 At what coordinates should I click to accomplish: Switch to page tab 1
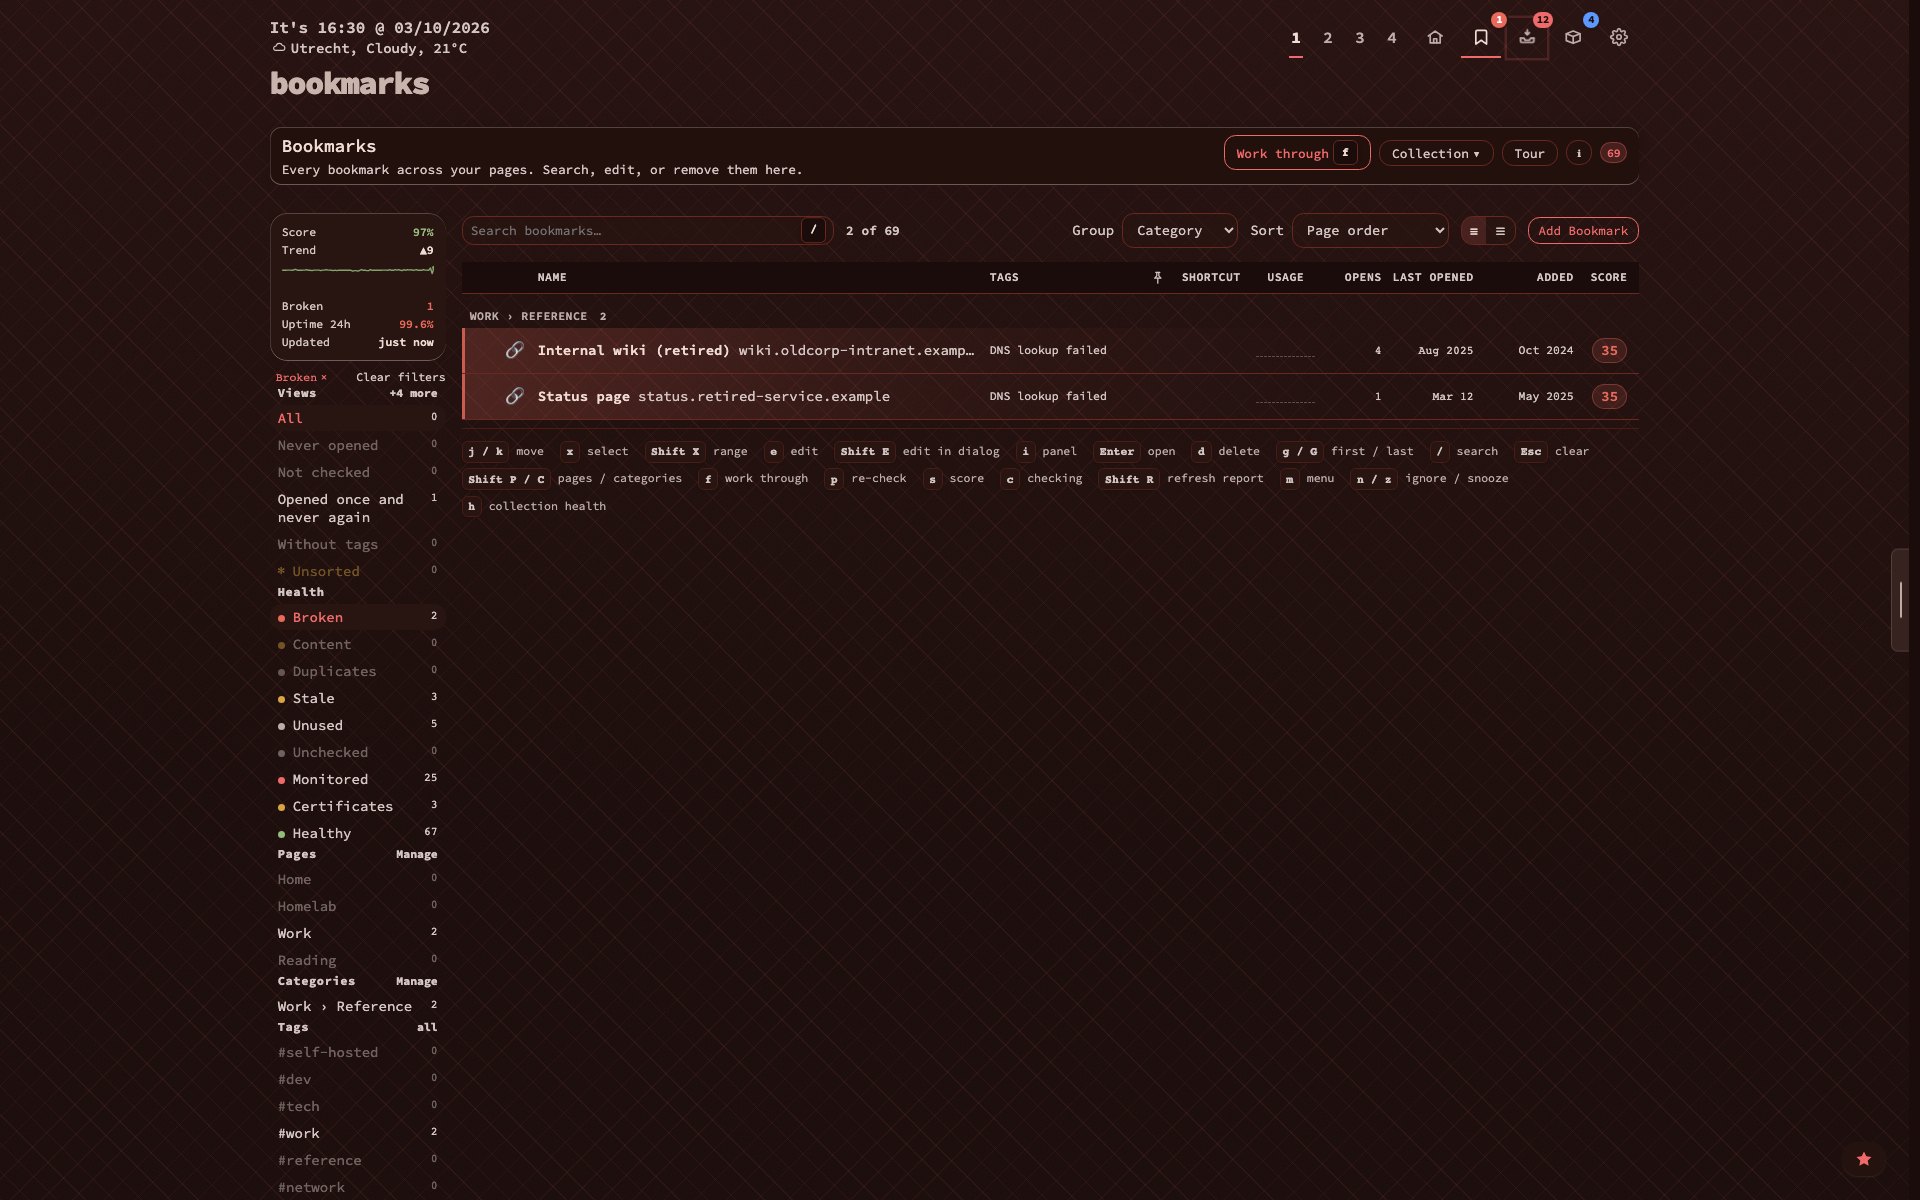[1296, 37]
